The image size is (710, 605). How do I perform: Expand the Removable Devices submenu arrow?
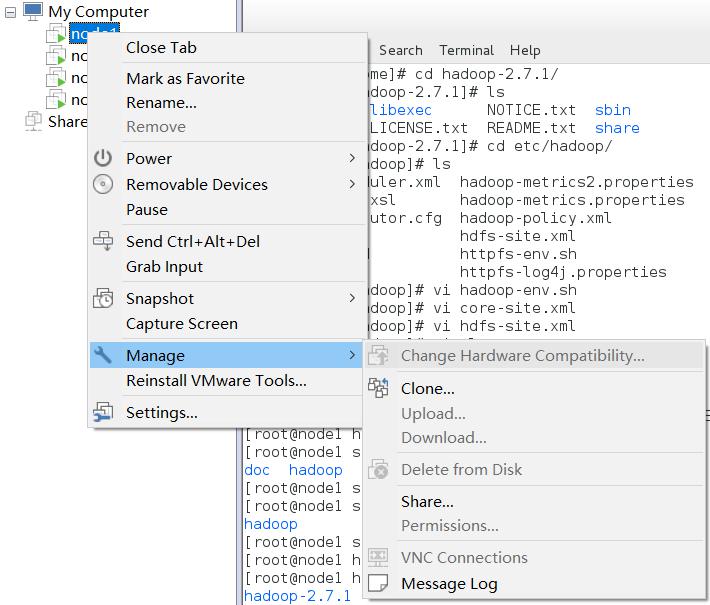352,184
